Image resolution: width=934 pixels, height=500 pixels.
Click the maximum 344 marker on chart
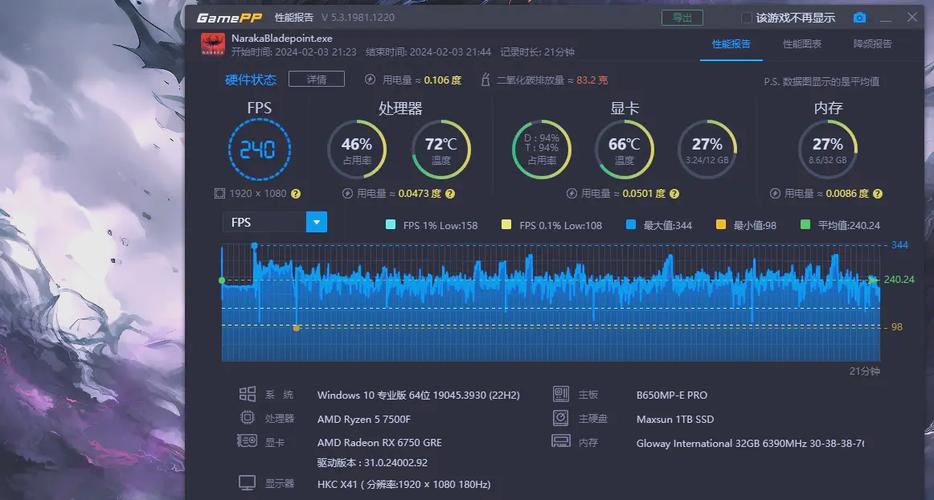(254, 246)
